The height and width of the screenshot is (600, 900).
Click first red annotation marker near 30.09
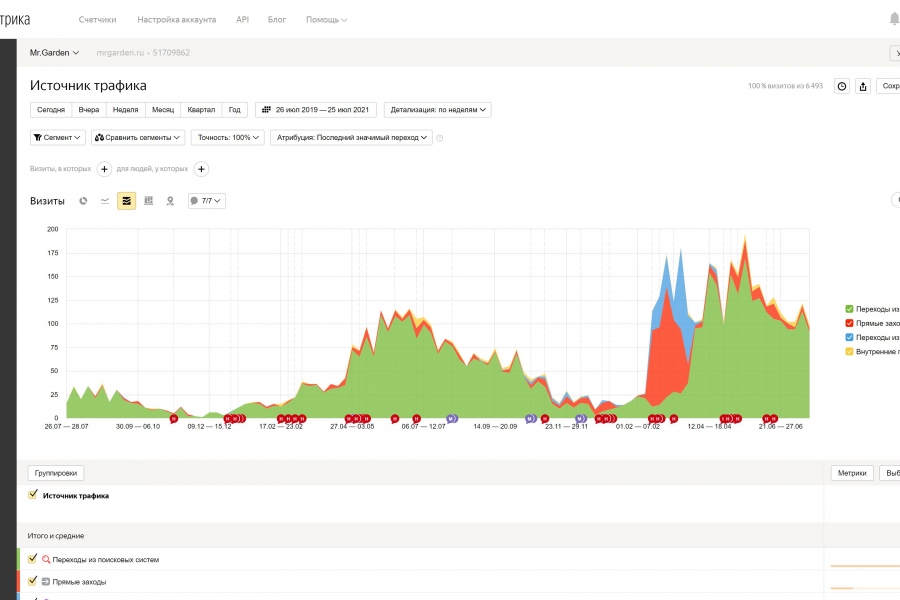(x=174, y=419)
